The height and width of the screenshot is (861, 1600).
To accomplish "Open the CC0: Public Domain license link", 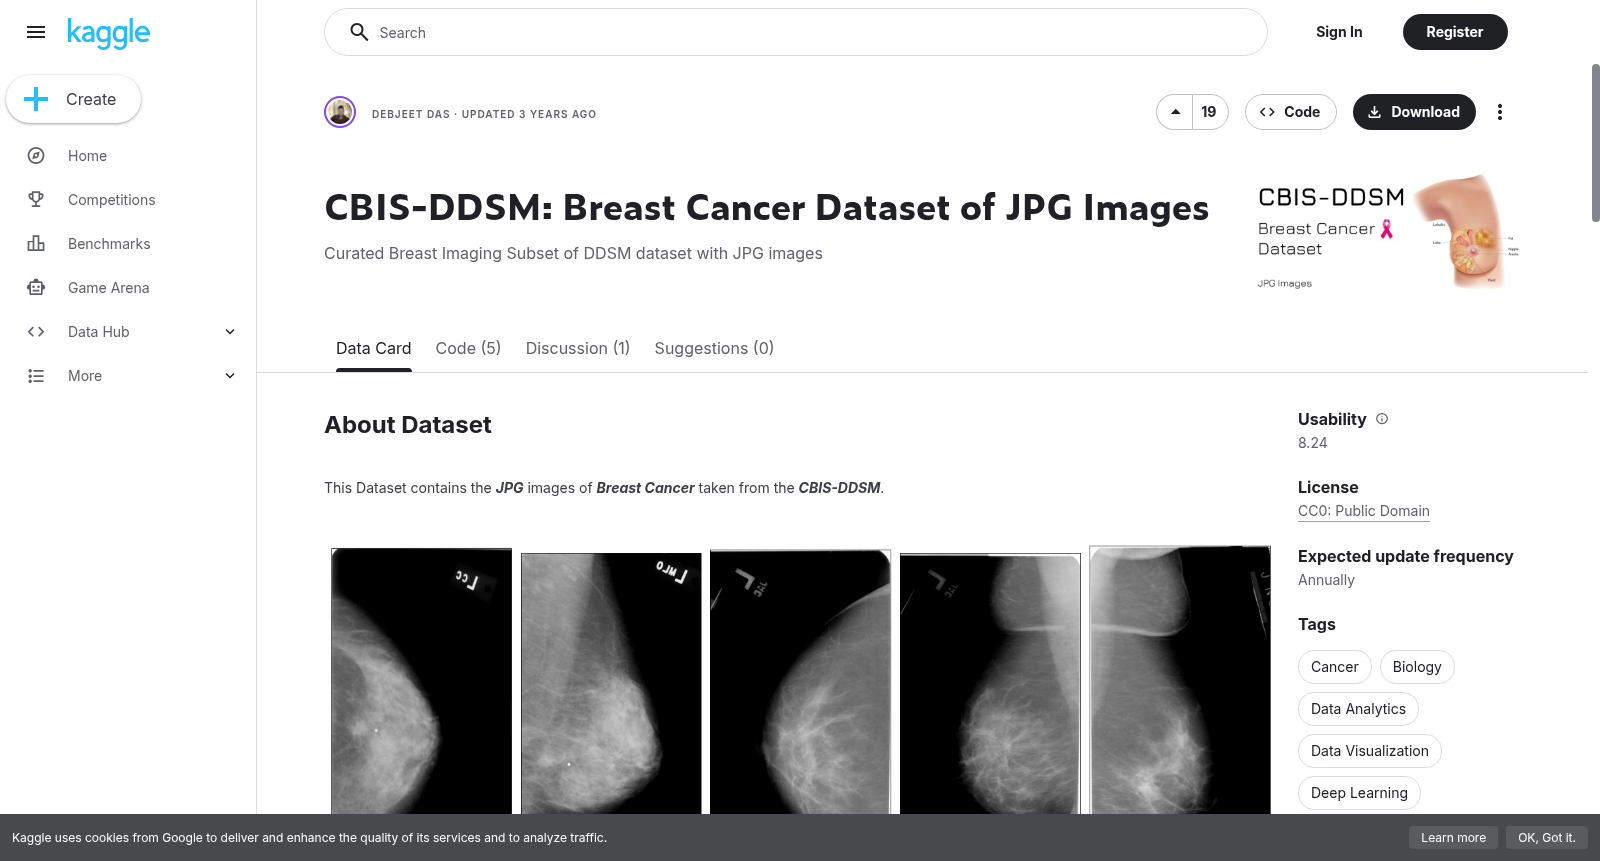I will (x=1364, y=511).
